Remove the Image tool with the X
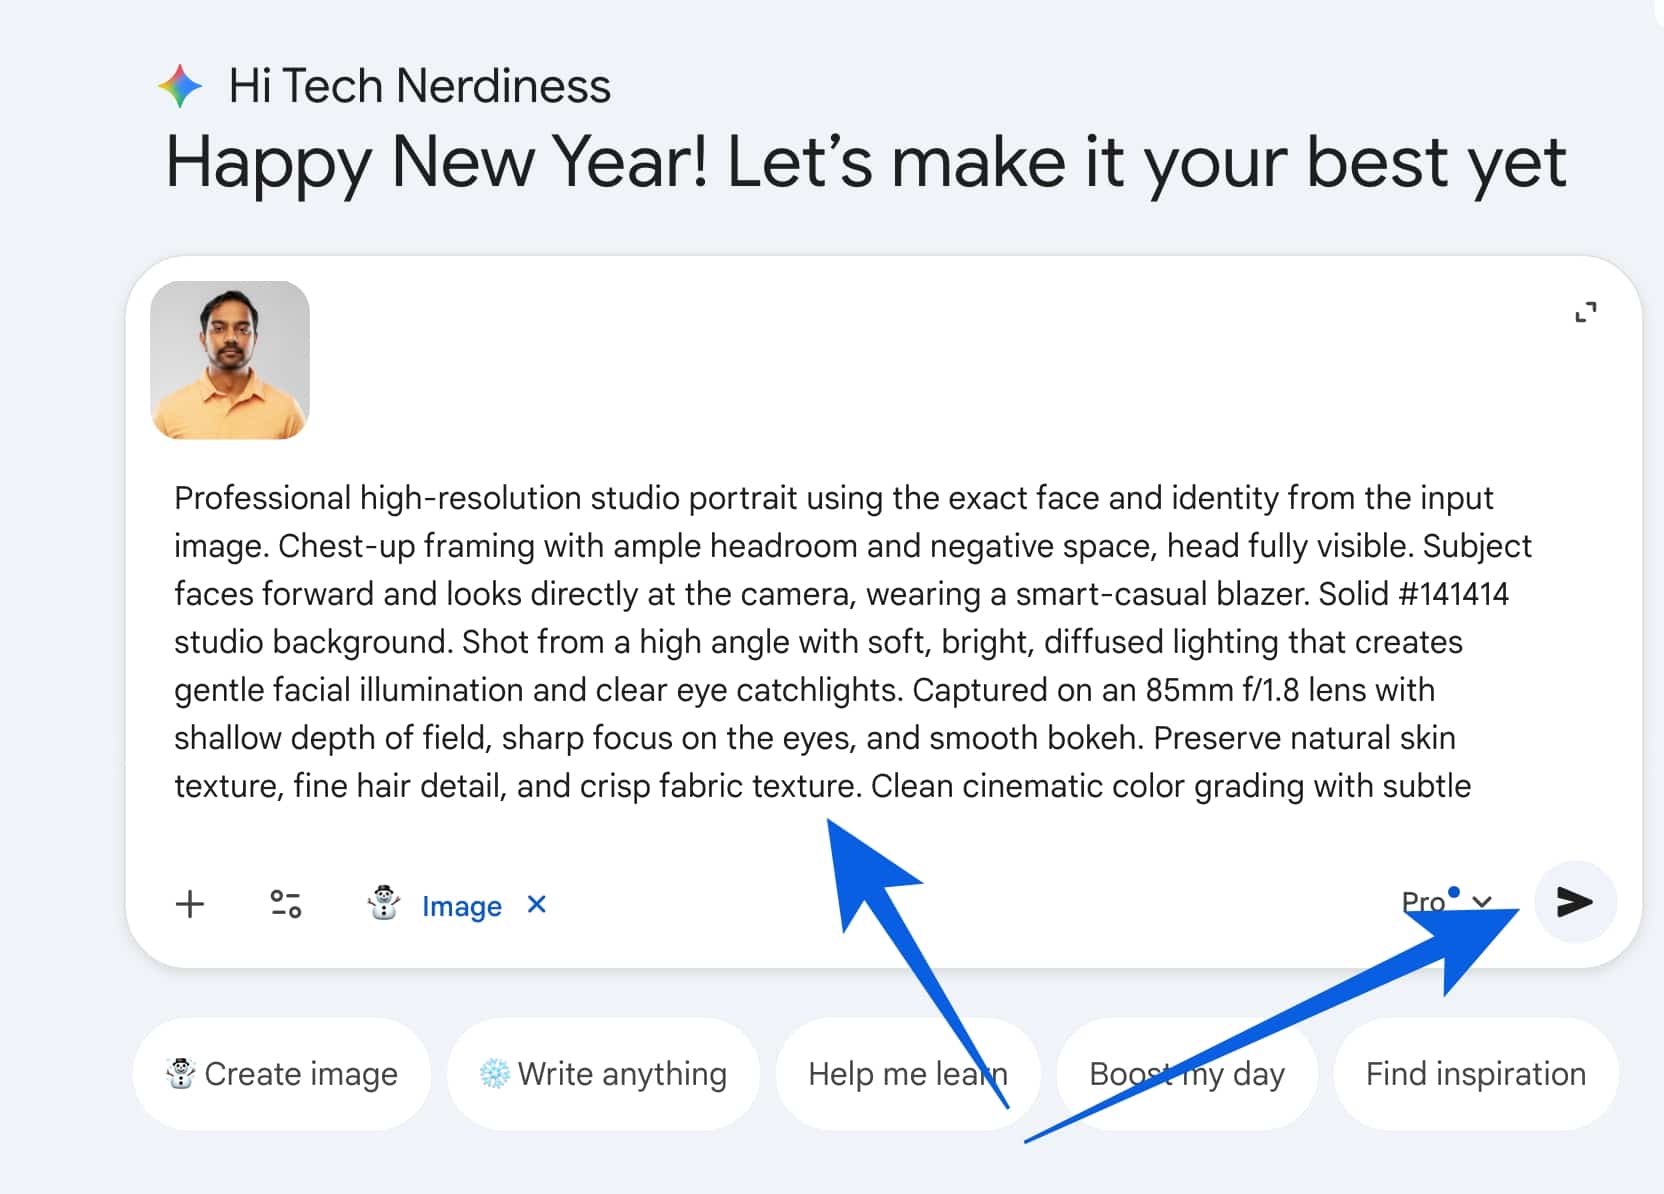 tap(537, 905)
